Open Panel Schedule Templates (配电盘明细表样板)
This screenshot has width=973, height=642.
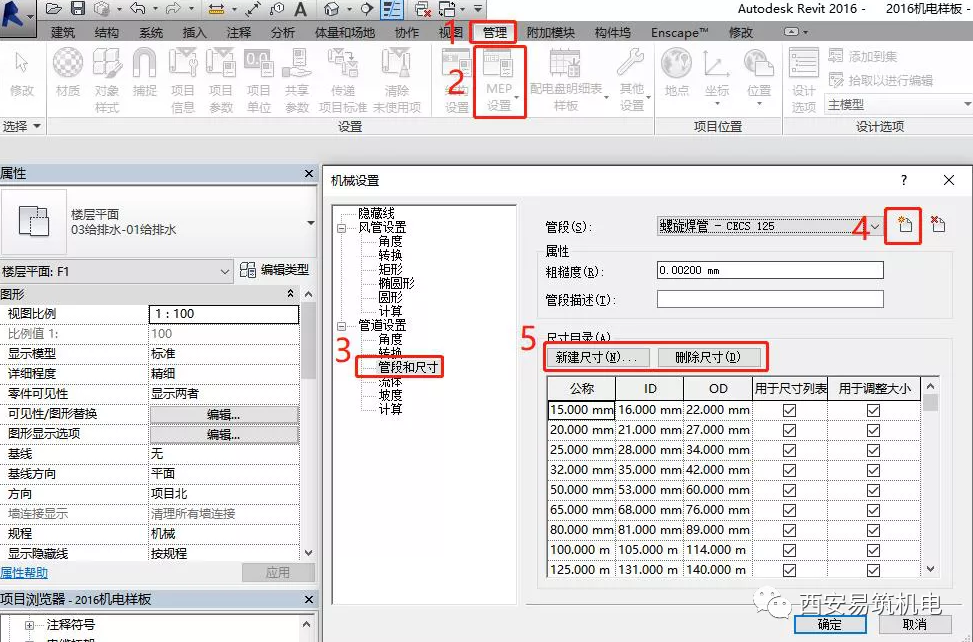[566, 81]
